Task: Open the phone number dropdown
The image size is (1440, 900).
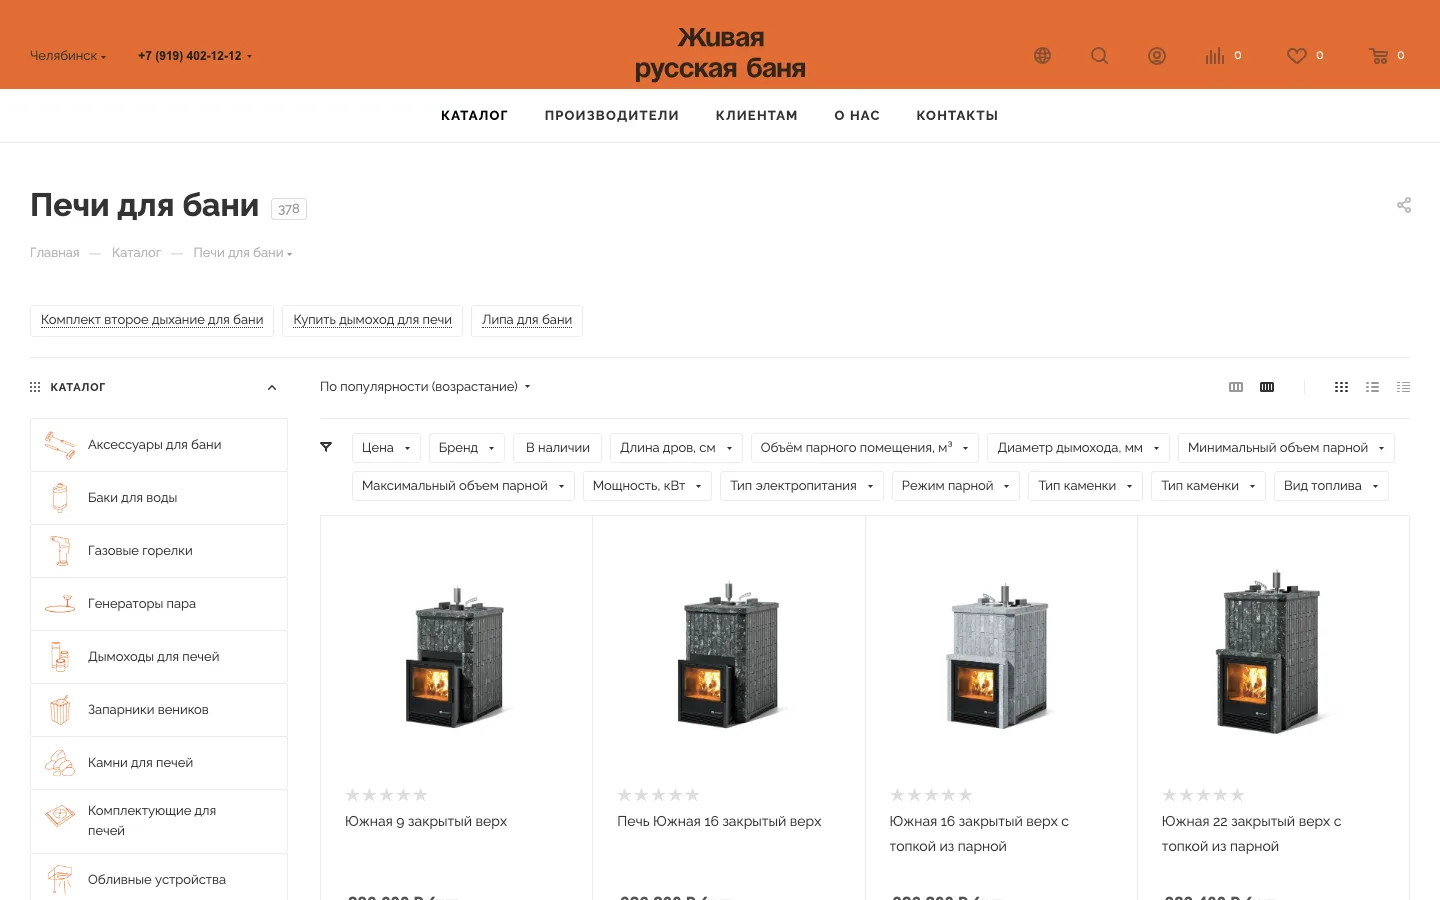Action: tap(195, 56)
